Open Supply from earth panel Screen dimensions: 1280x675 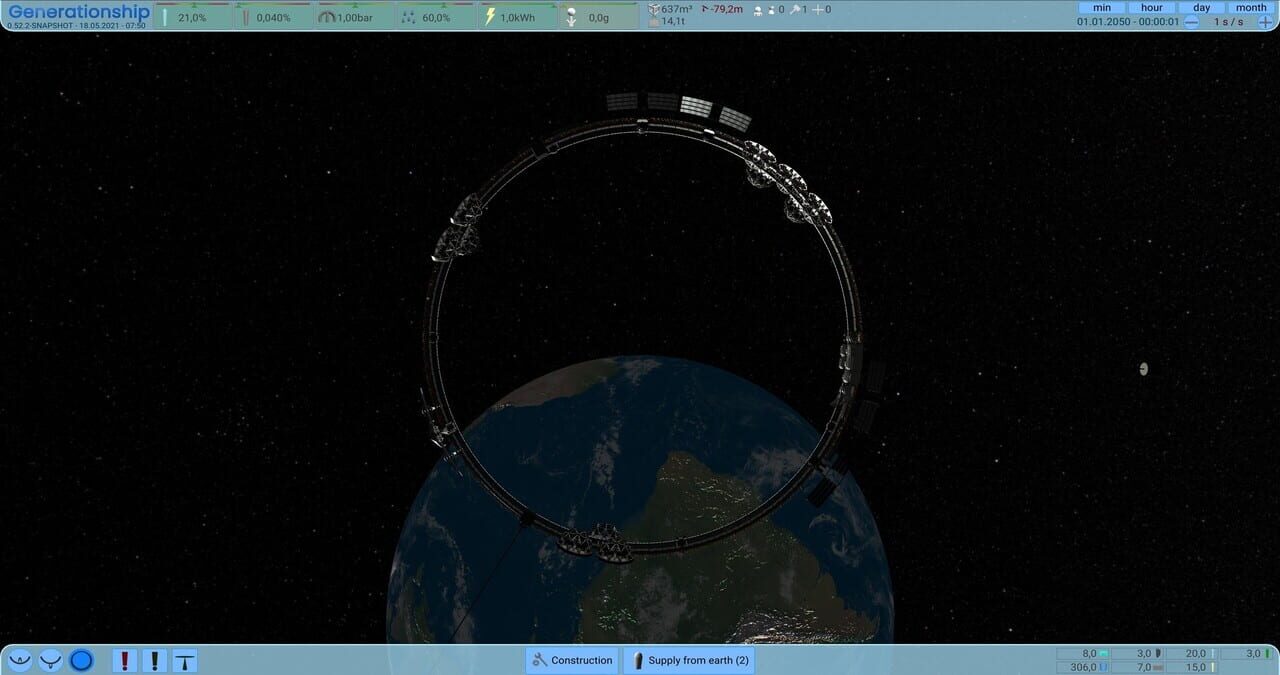pos(688,660)
